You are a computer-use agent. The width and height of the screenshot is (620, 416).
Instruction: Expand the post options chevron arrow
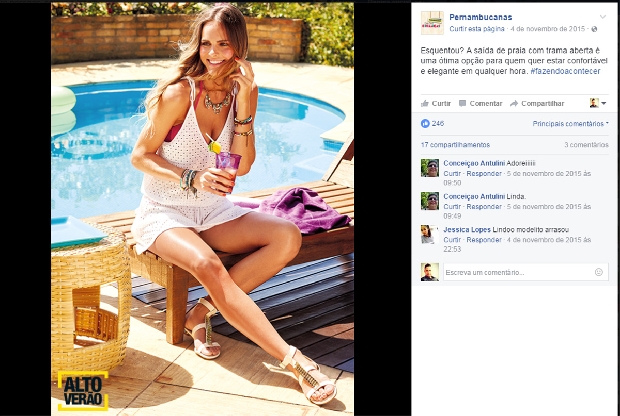603,17
